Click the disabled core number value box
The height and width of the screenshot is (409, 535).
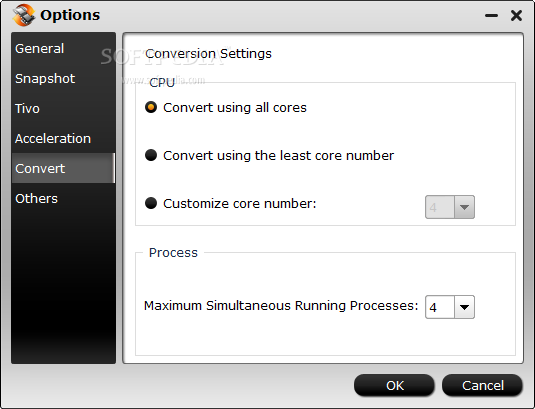coord(440,207)
